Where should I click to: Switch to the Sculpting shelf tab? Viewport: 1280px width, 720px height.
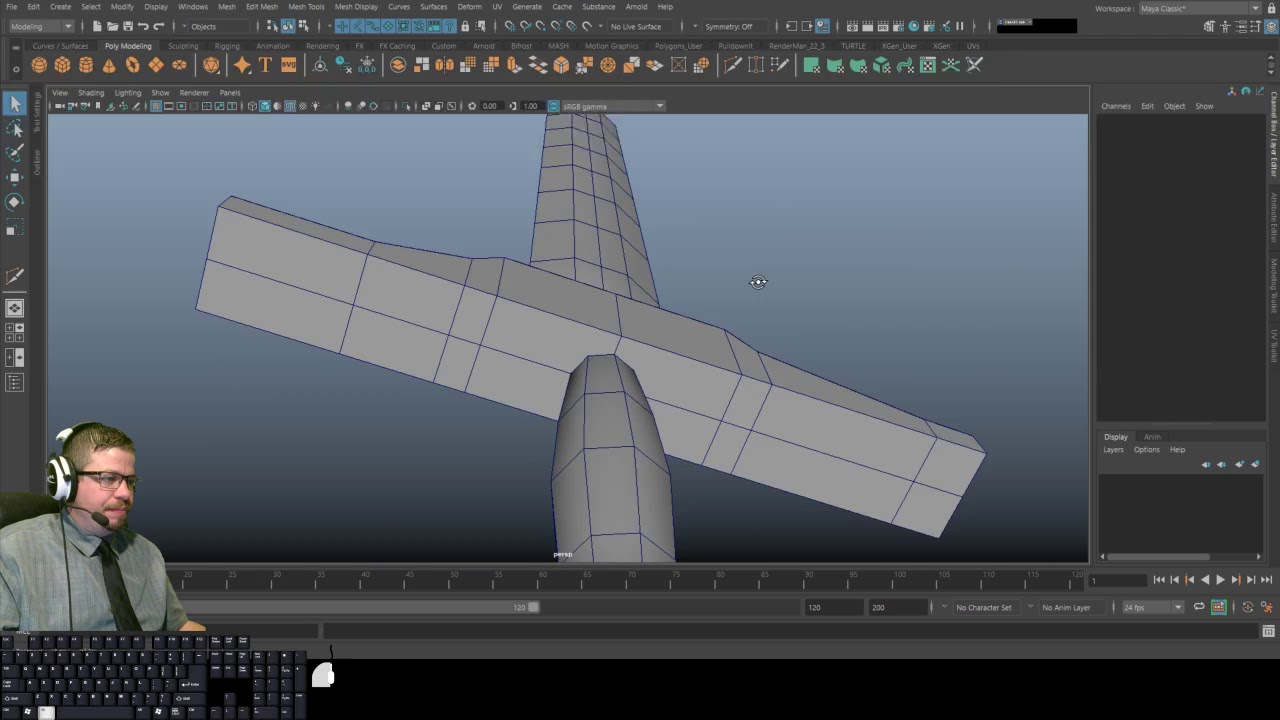coord(183,46)
